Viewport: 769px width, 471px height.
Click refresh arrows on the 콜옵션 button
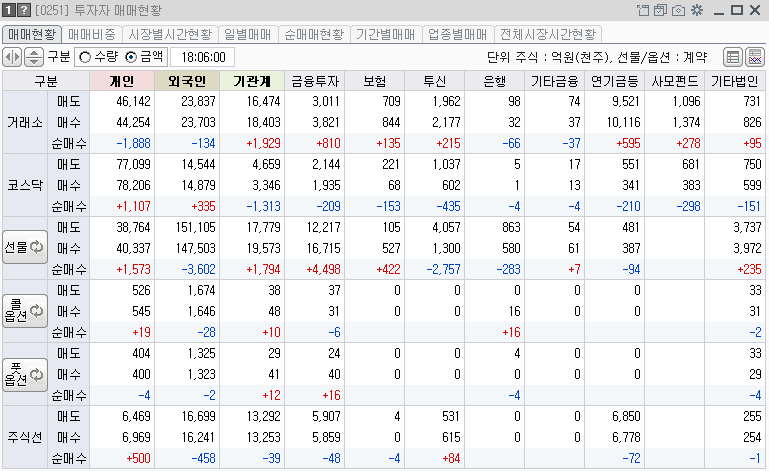click(x=37, y=311)
